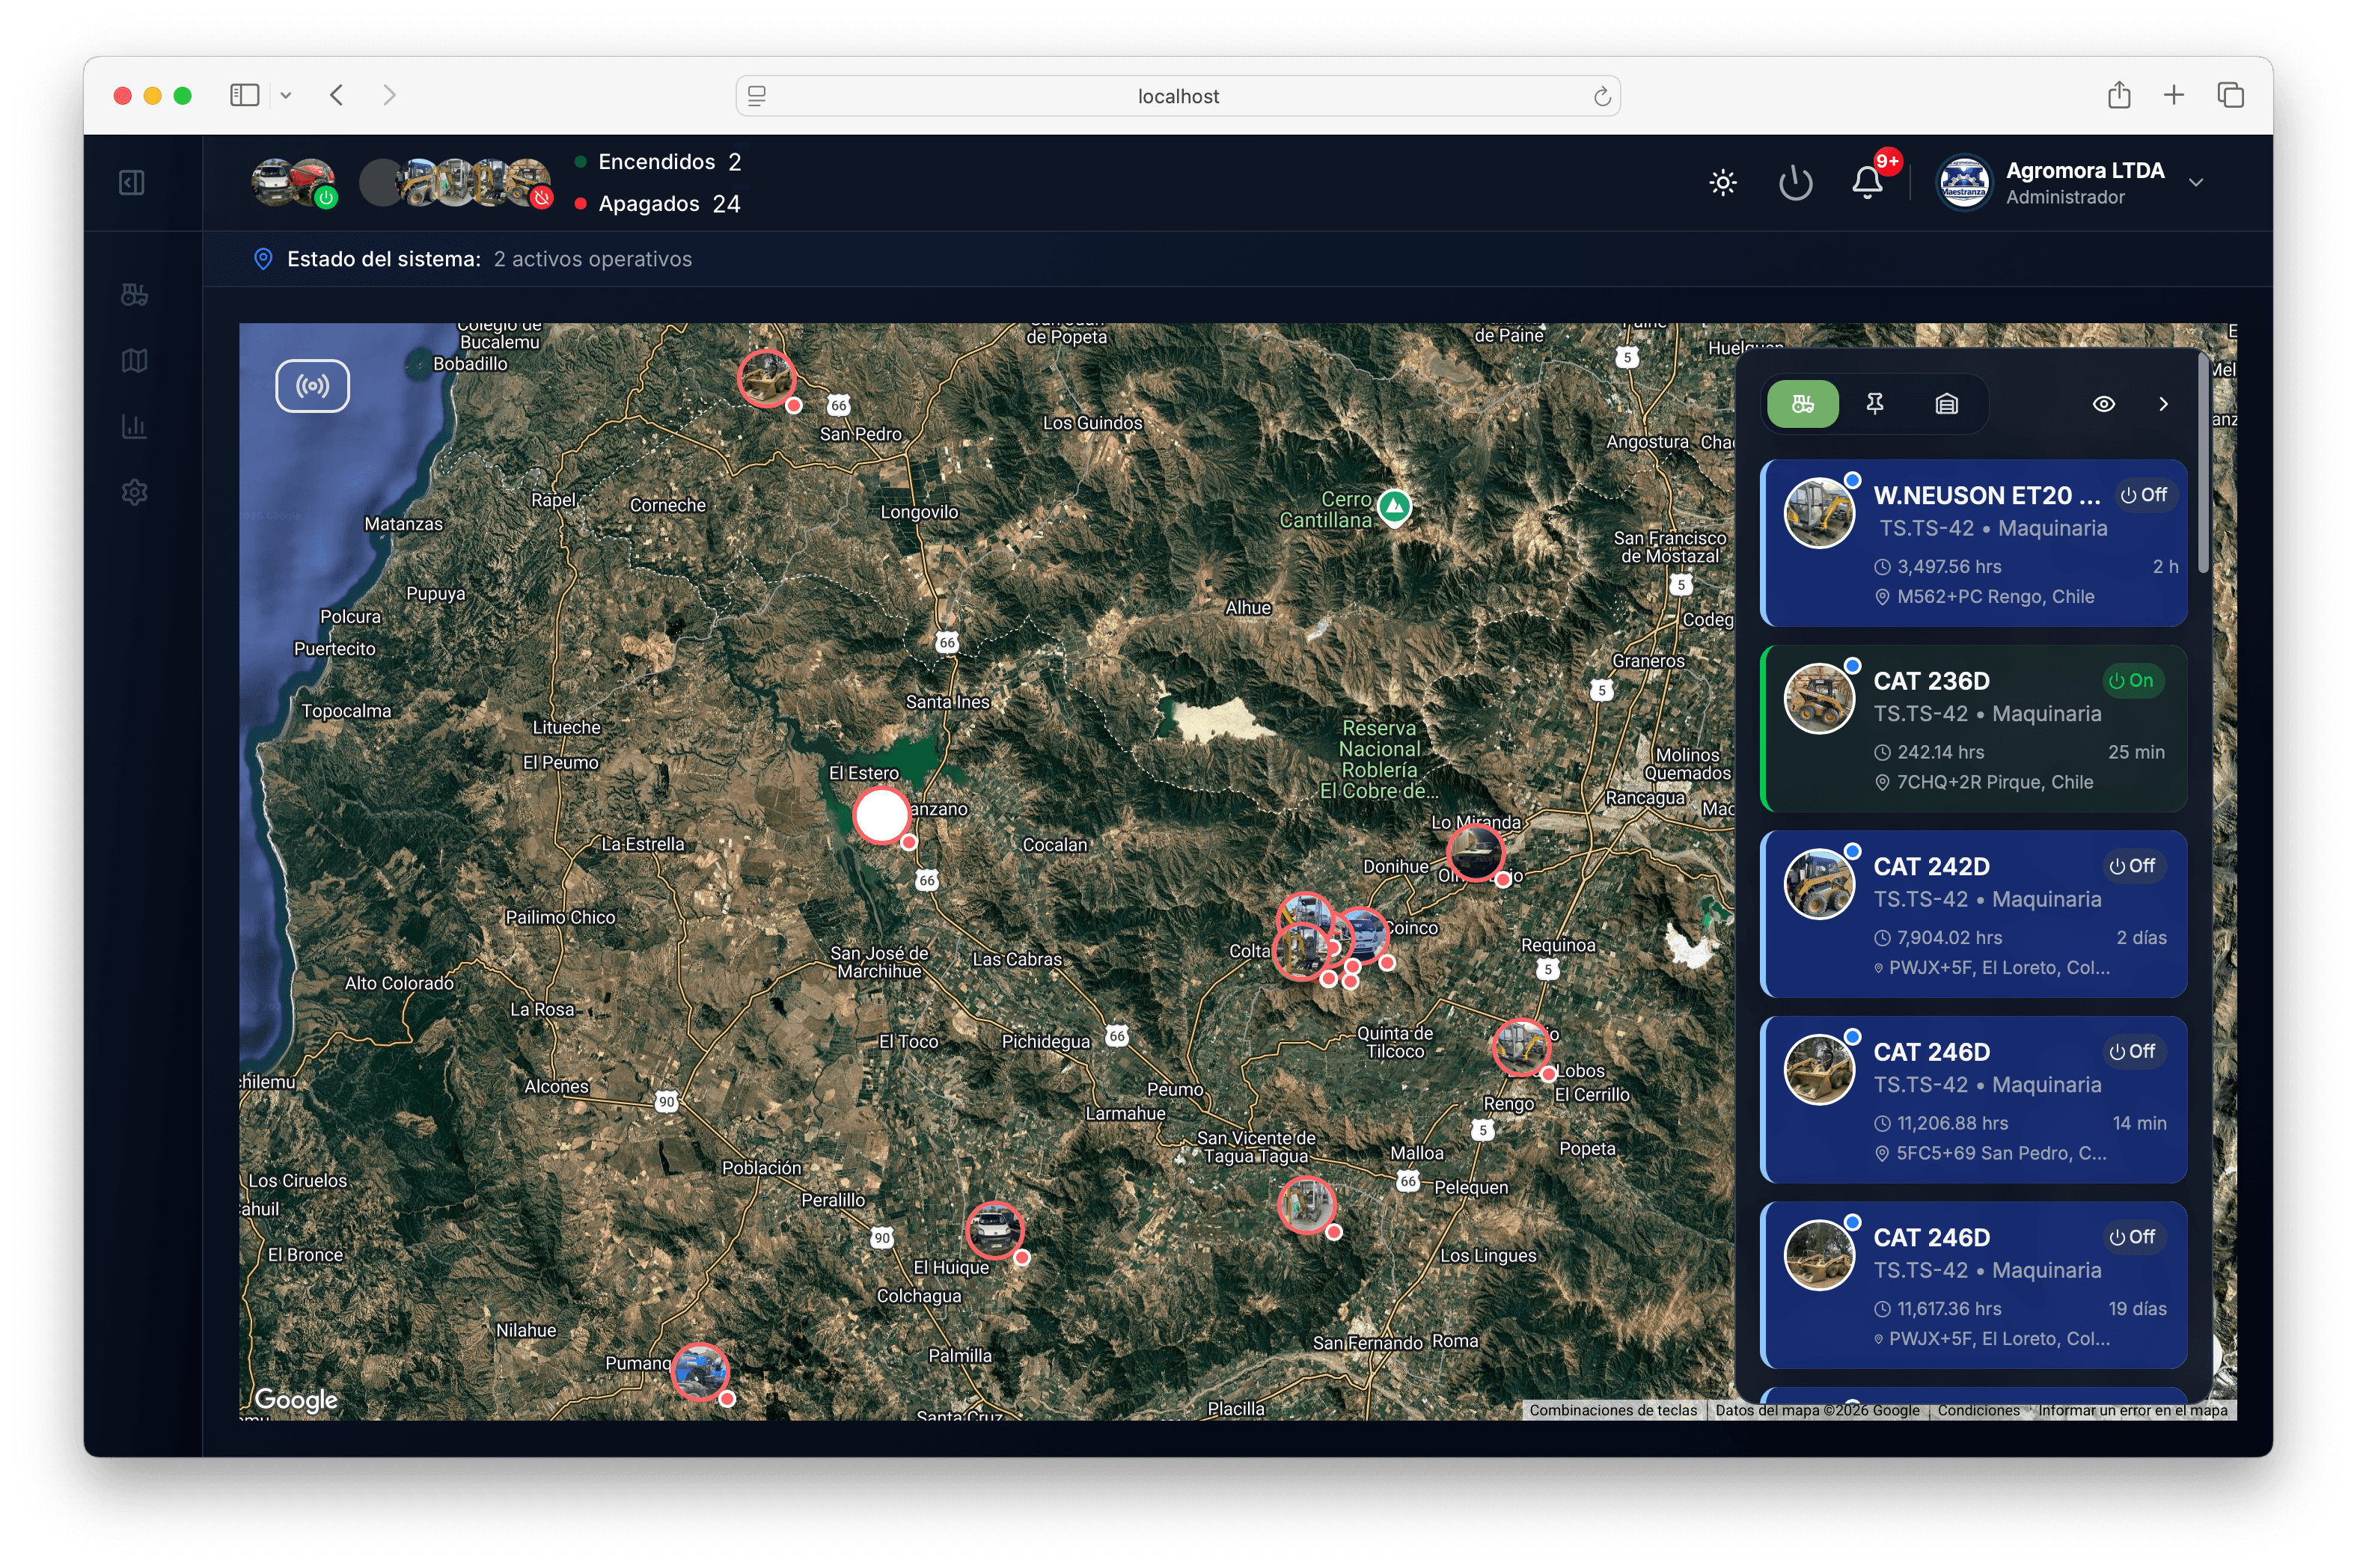Image resolution: width=2357 pixels, height=1568 pixels.
Task: Expand the Agromora LTDA account menu
Action: (x=2196, y=182)
